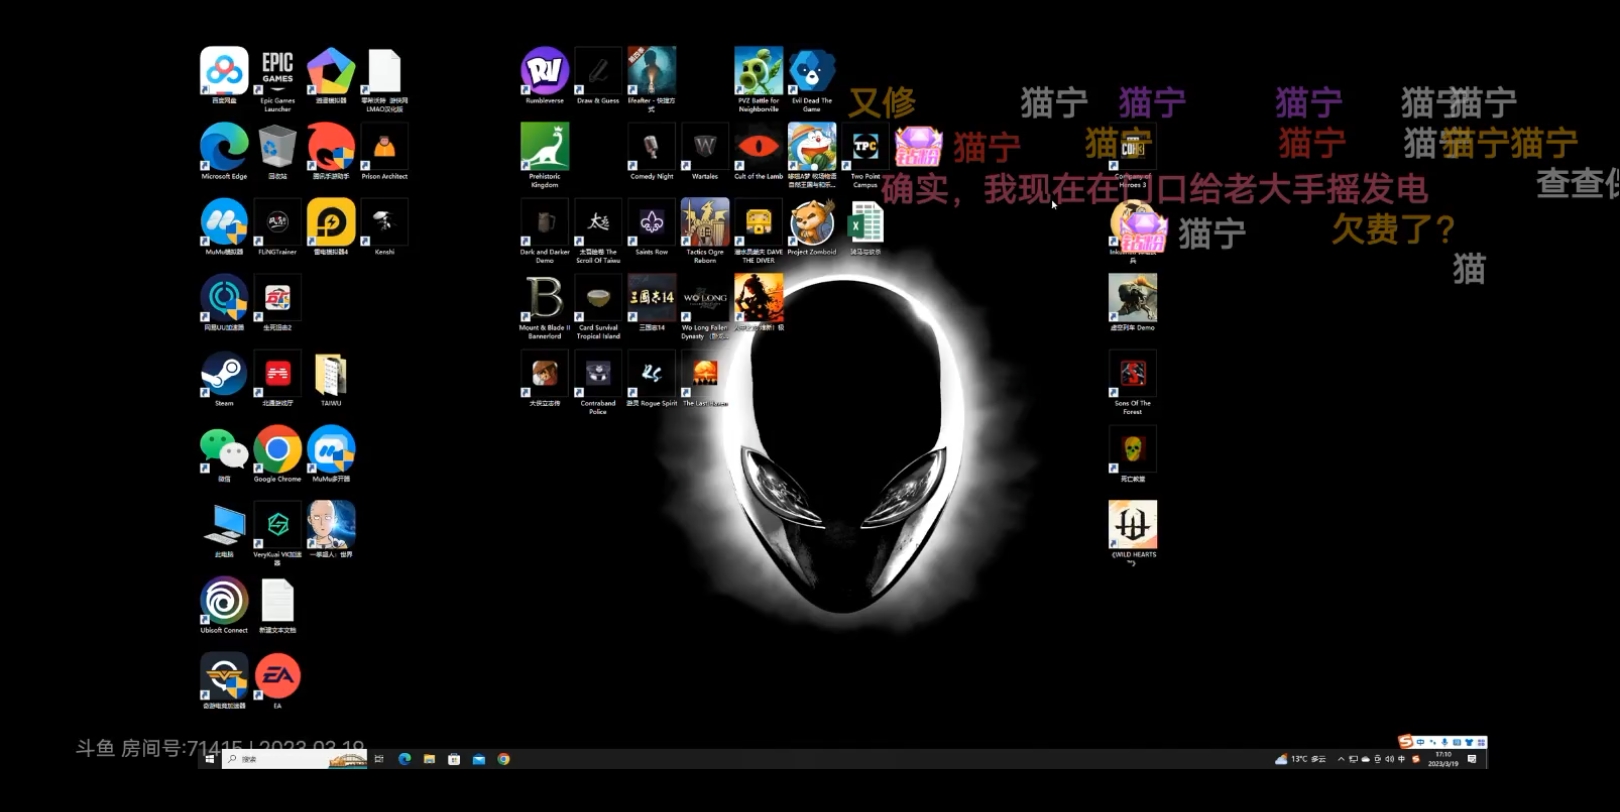The width and height of the screenshot is (1620, 812).
Task: Launch the Steam desktop shortcut
Action: click(224, 378)
